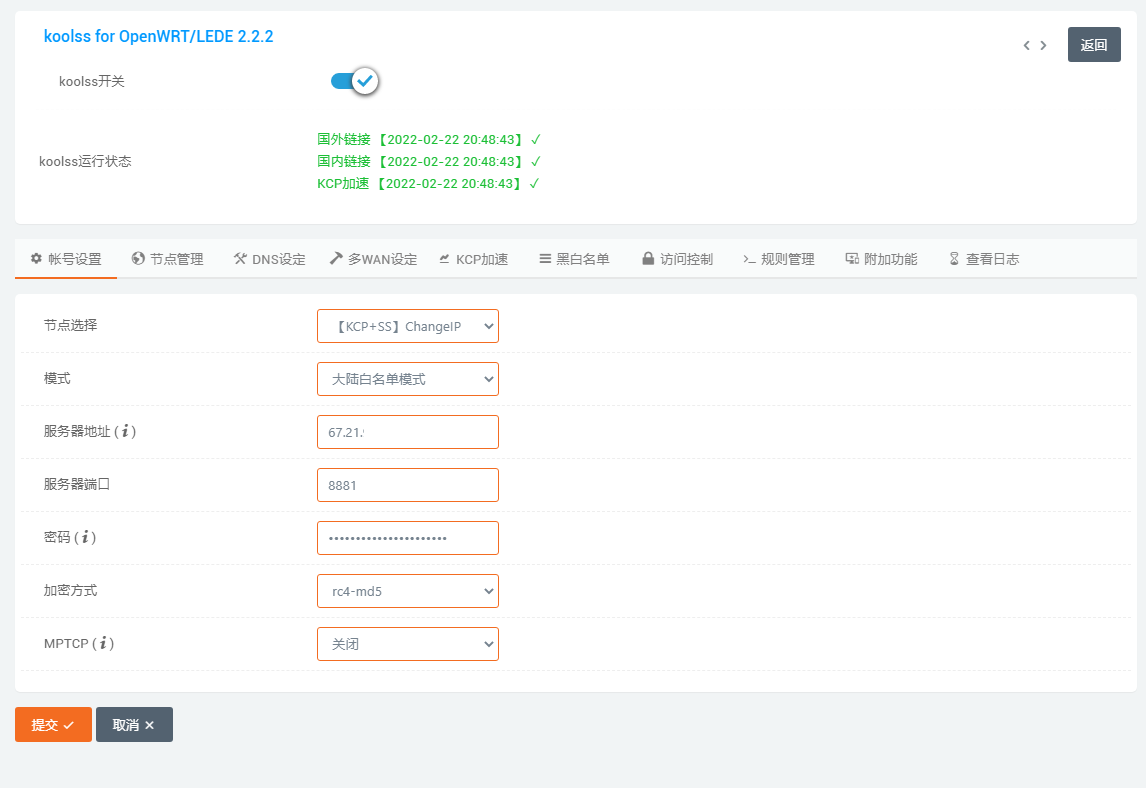Click the 提交 submit button
This screenshot has height=788, width=1146.
click(53, 724)
